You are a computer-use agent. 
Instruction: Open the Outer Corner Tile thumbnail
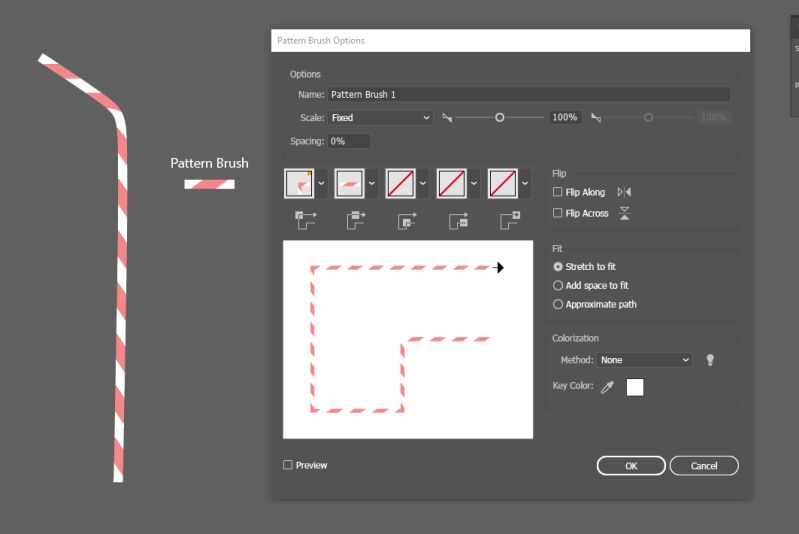pos(299,183)
